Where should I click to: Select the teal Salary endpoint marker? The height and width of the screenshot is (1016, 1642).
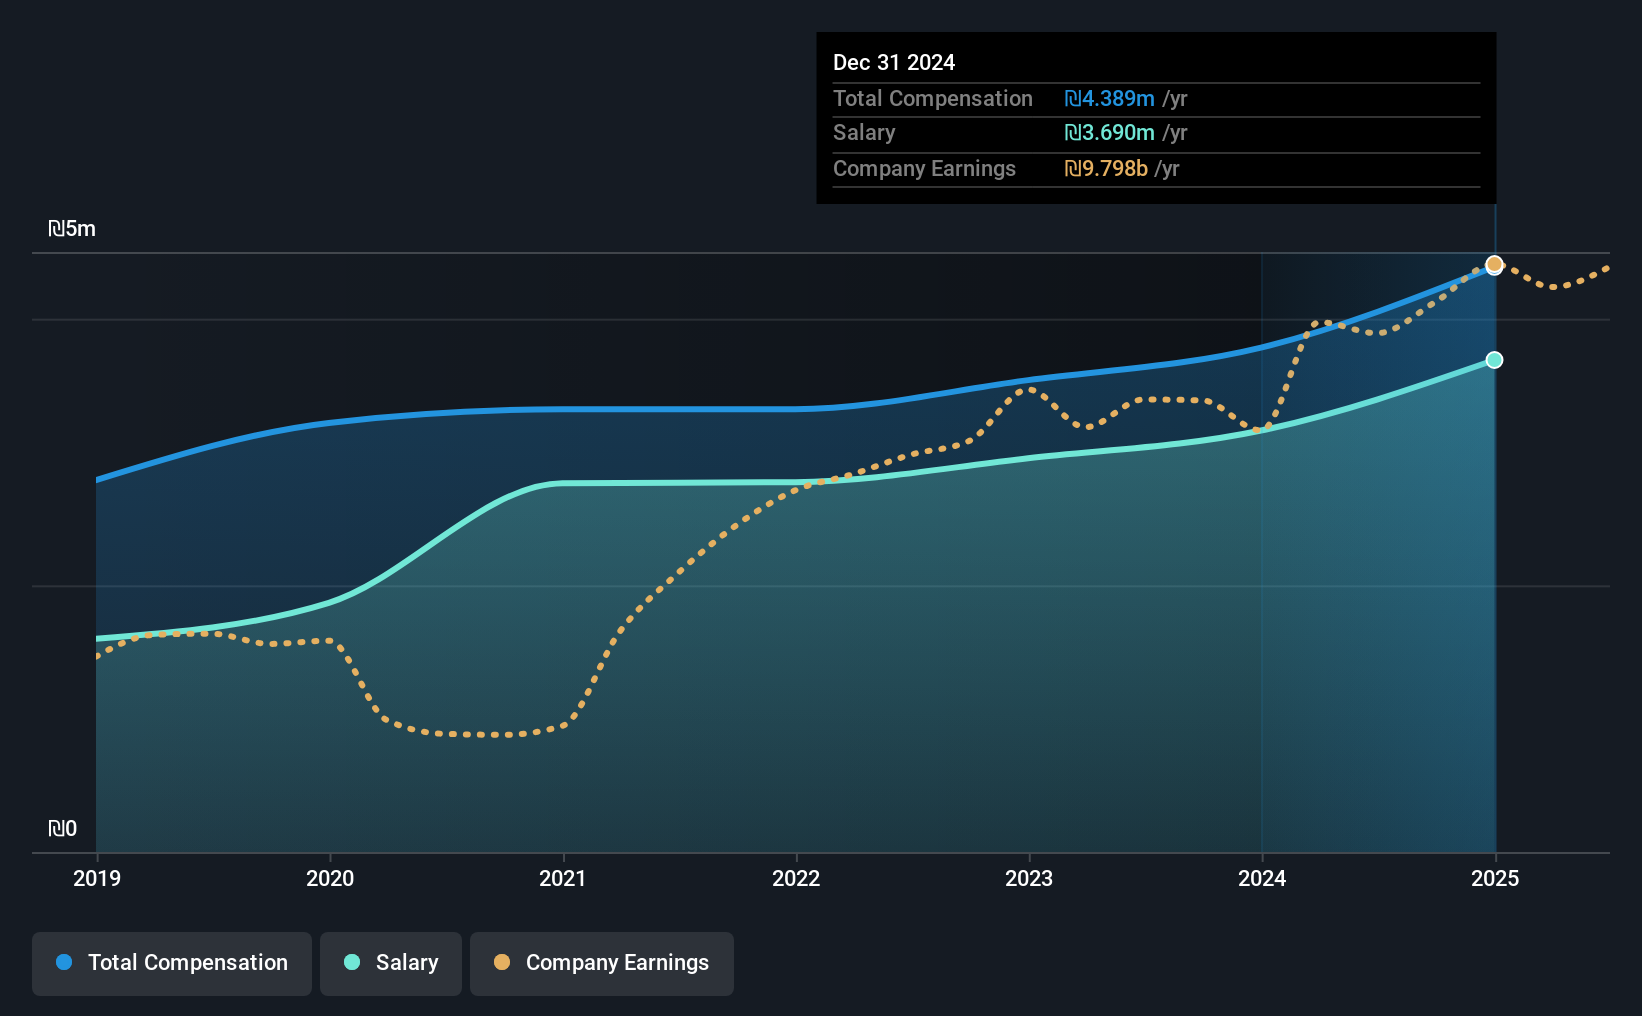(x=1493, y=360)
